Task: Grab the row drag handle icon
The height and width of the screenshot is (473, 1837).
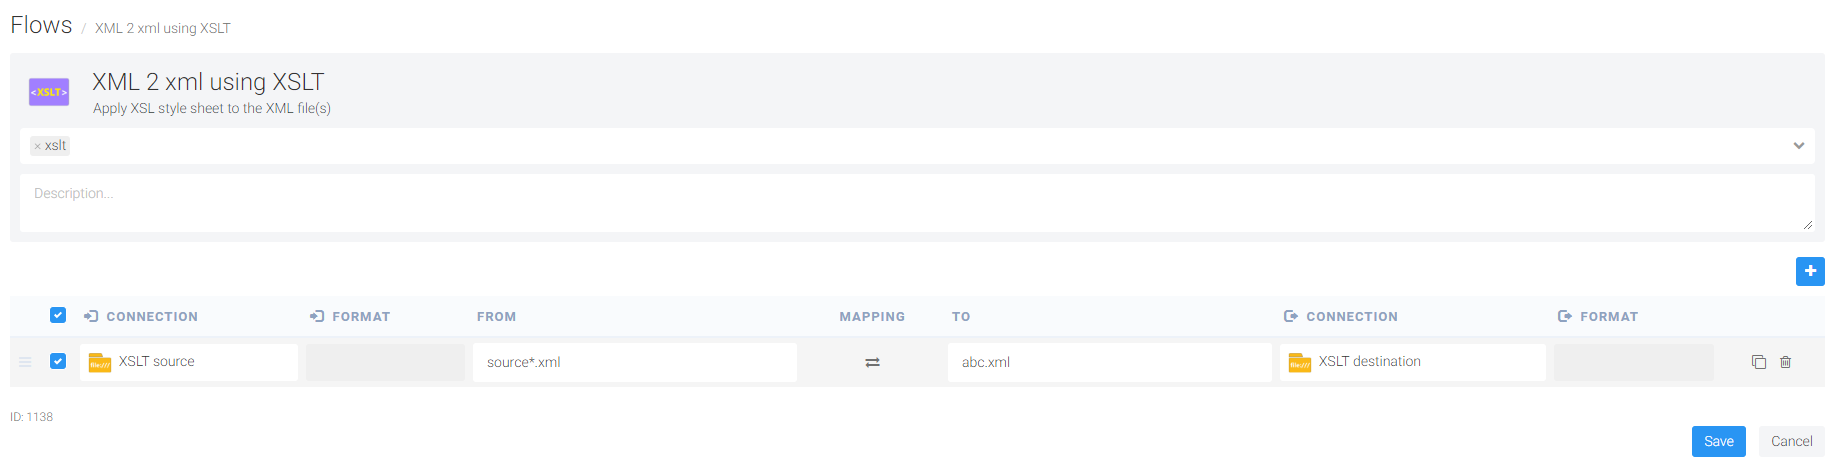Action: tap(25, 362)
